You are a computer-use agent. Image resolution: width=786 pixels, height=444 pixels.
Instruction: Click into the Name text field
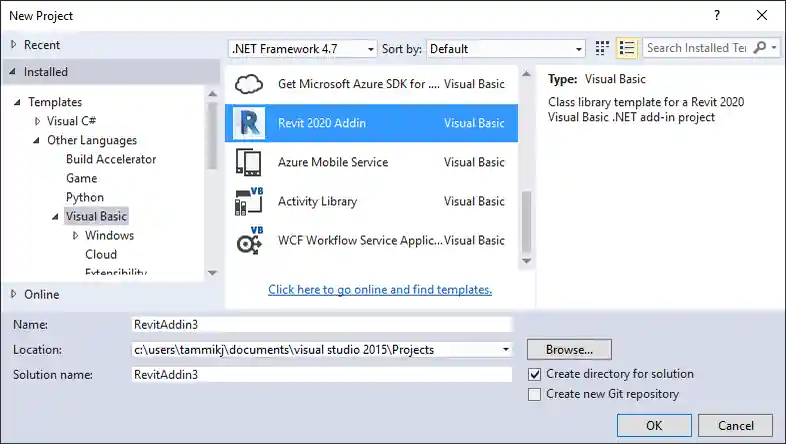[x=320, y=324]
